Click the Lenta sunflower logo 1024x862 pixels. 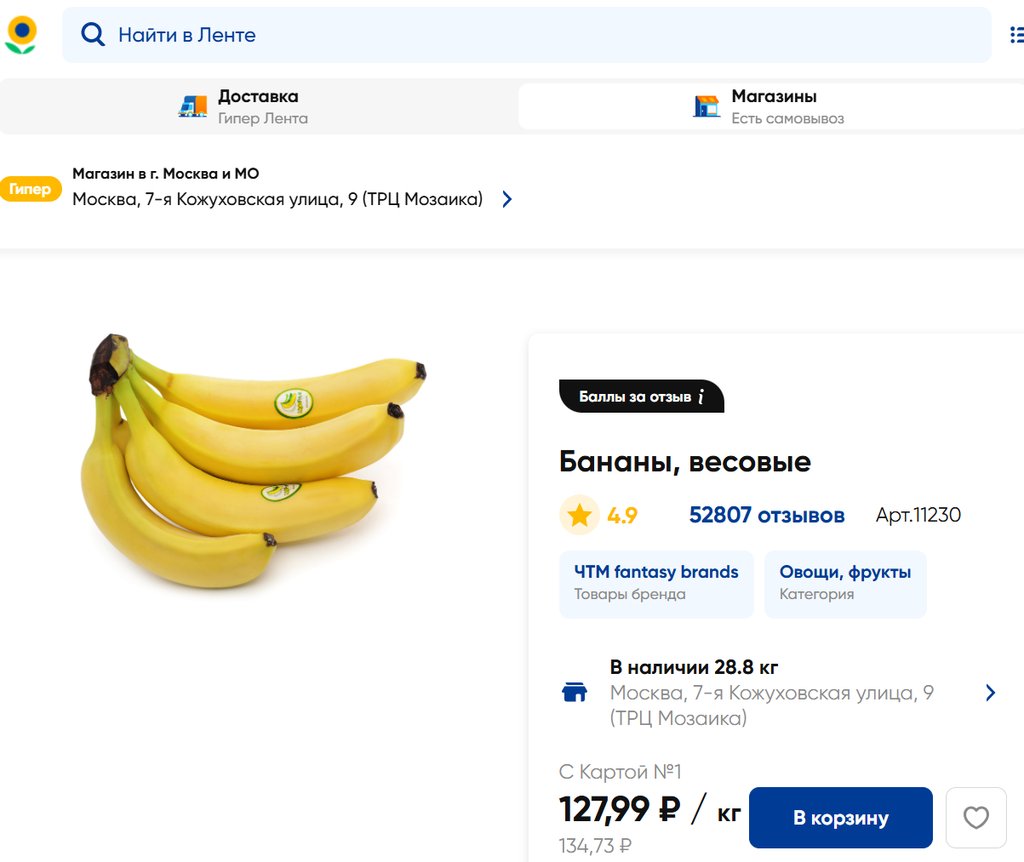[x=21, y=35]
